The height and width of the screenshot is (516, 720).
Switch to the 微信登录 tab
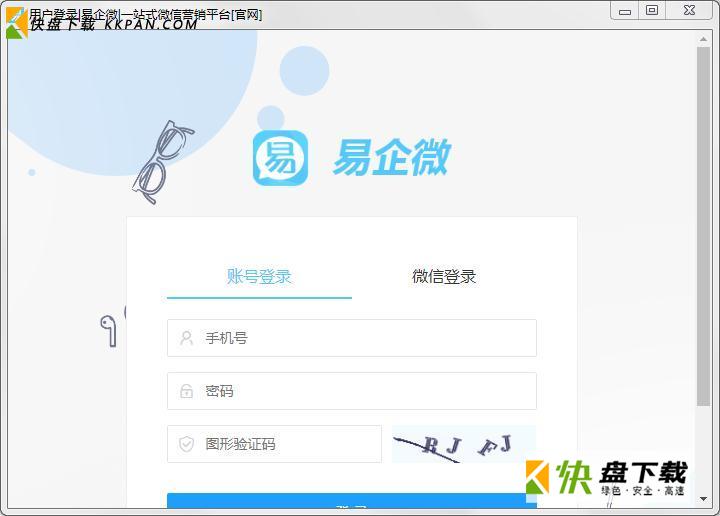point(444,277)
